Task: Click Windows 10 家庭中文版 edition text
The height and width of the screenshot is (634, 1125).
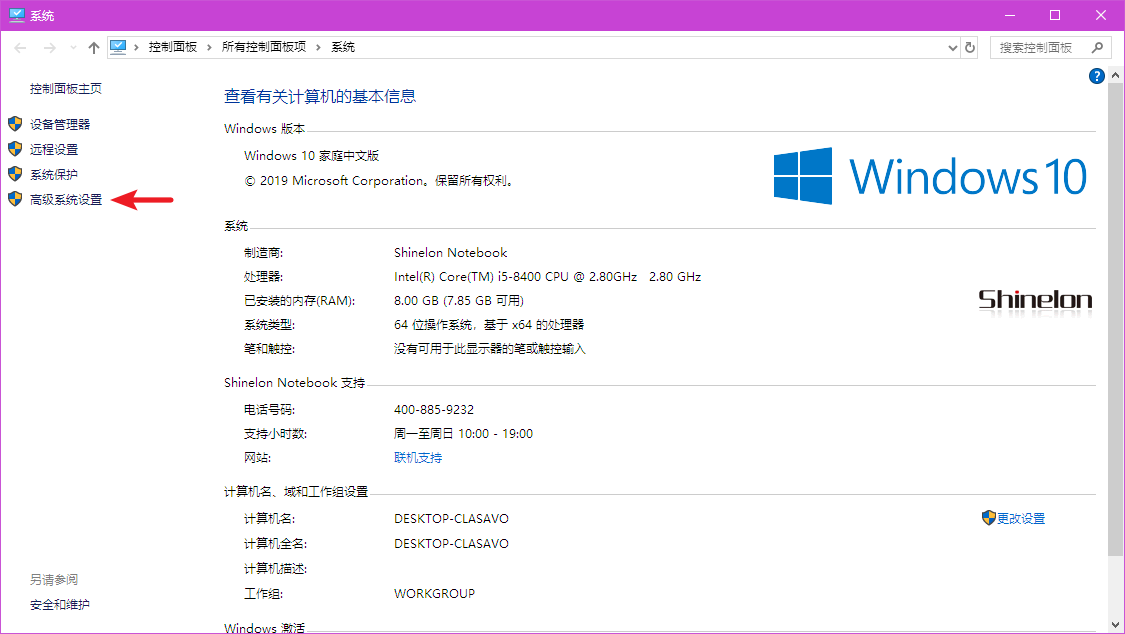Action: (311, 156)
